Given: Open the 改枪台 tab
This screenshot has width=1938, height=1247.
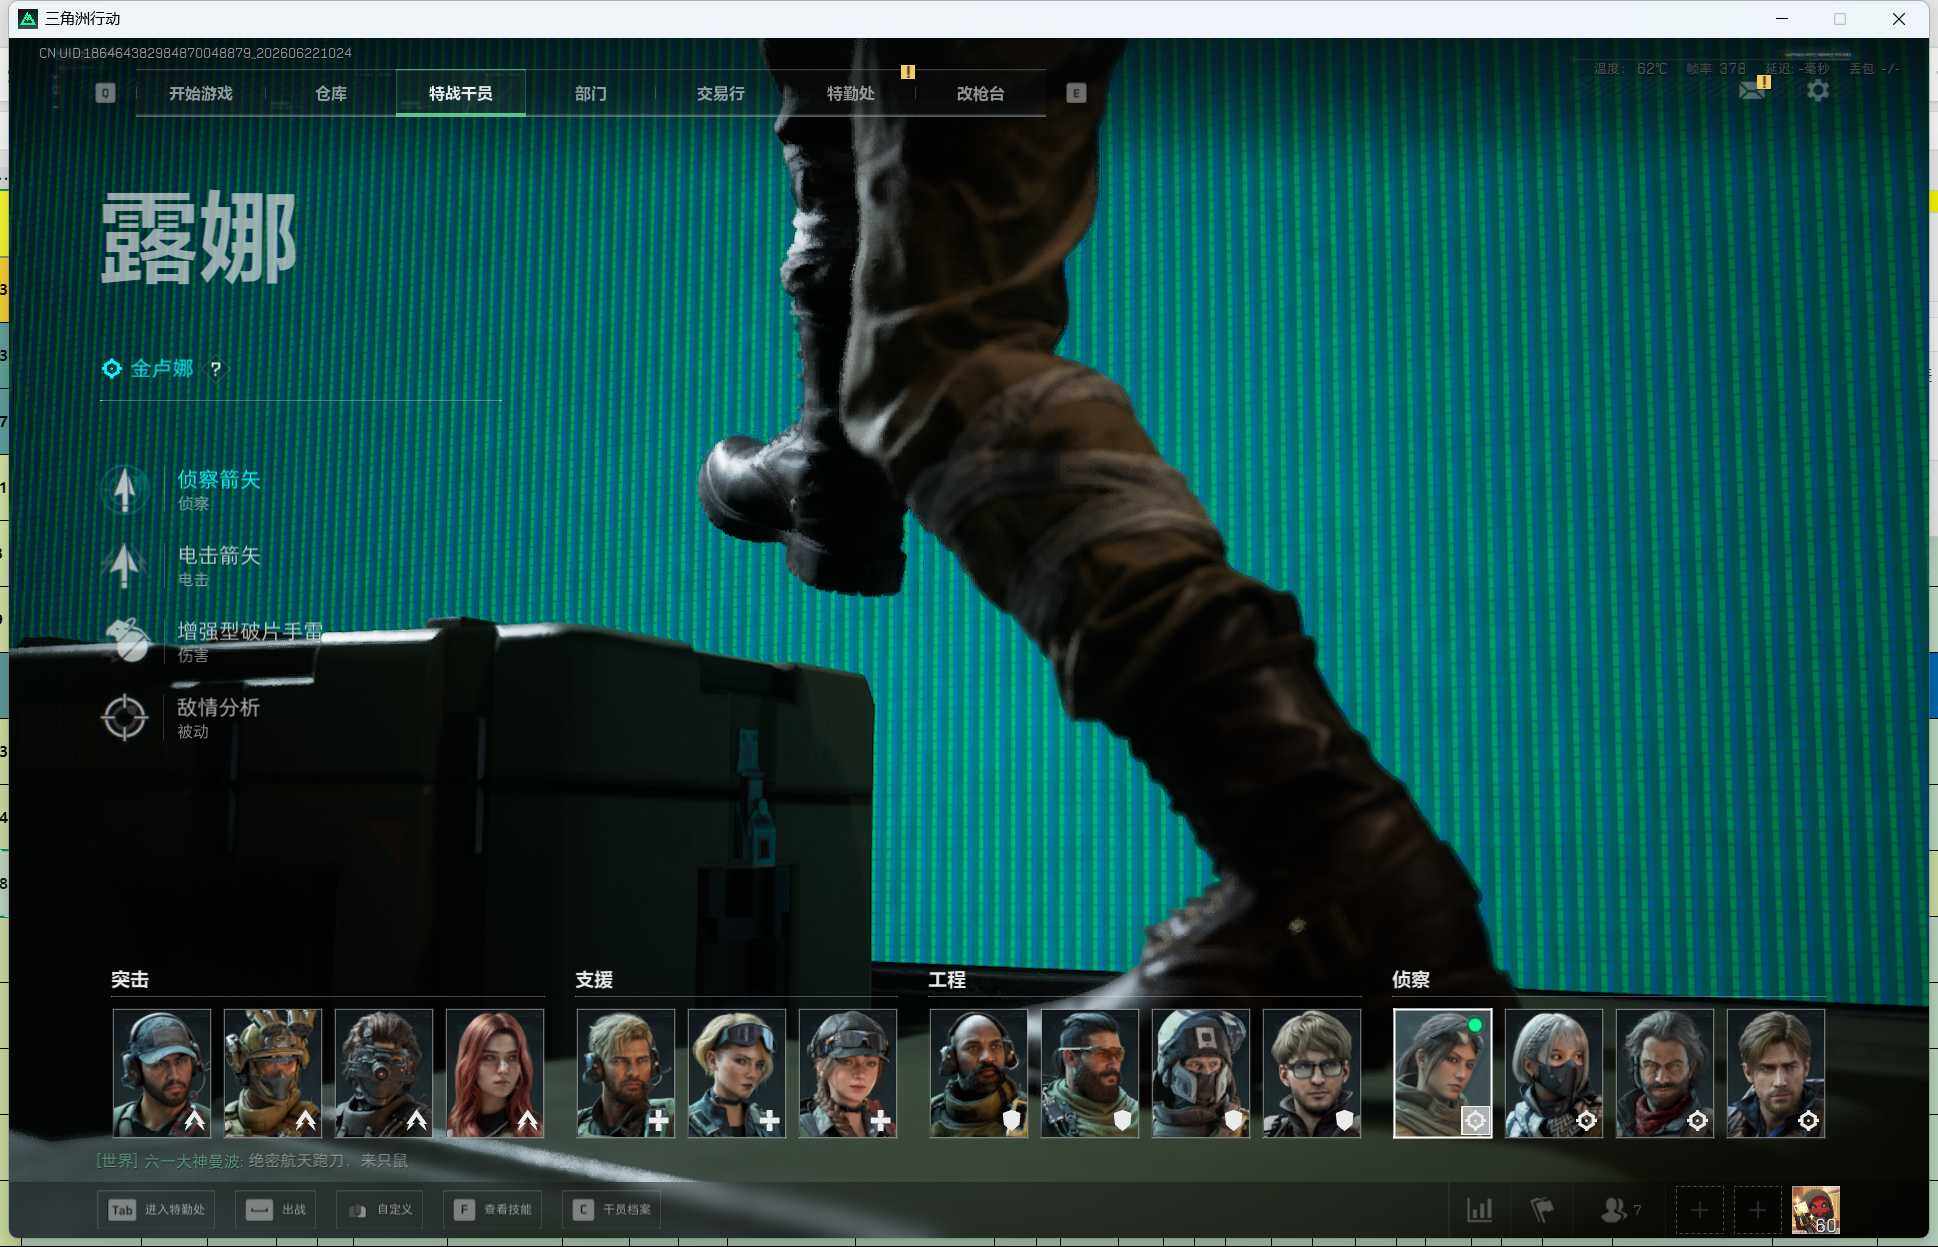Looking at the screenshot, I should (980, 93).
